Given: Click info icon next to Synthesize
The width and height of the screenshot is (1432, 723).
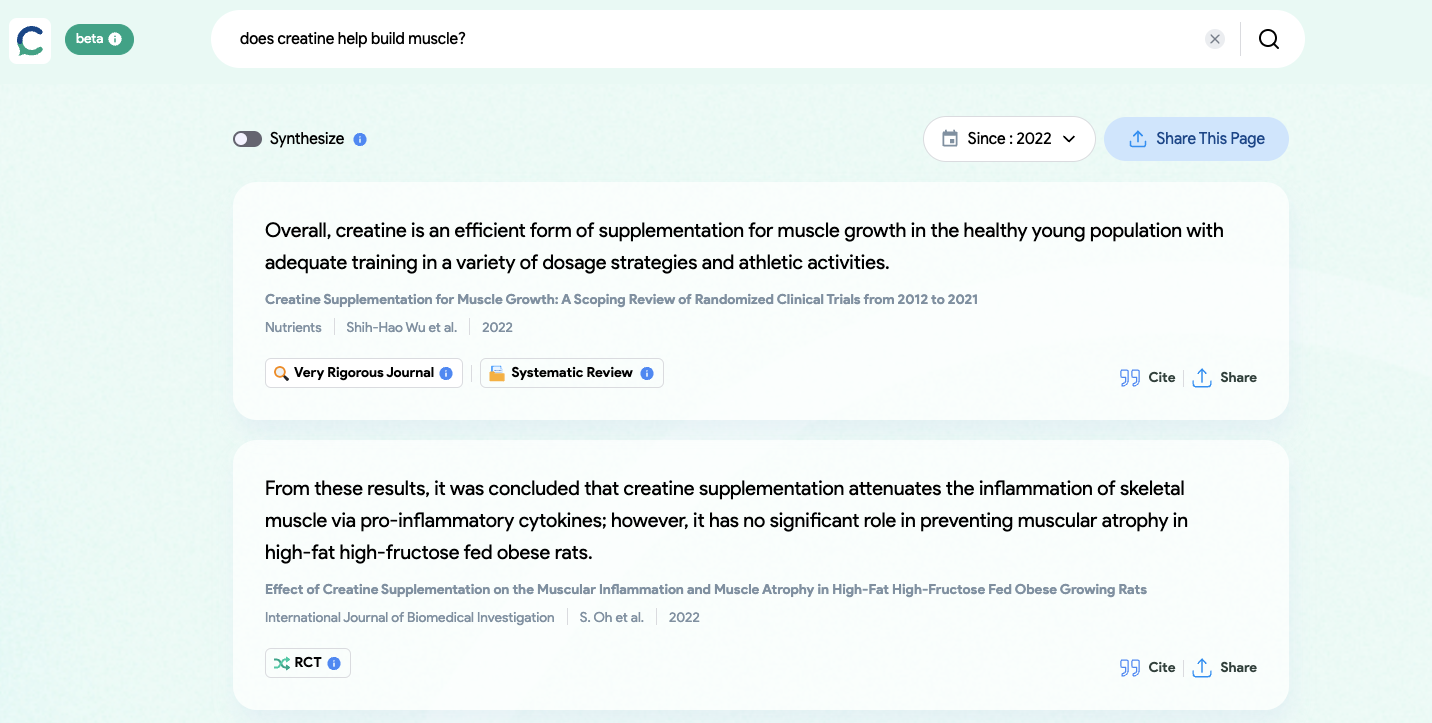Looking at the screenshot, I should [360, 139].
